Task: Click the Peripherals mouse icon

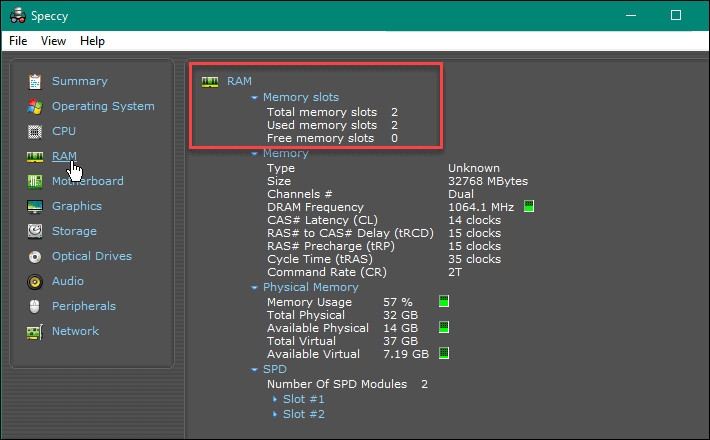Action: [x=35, y=306]
